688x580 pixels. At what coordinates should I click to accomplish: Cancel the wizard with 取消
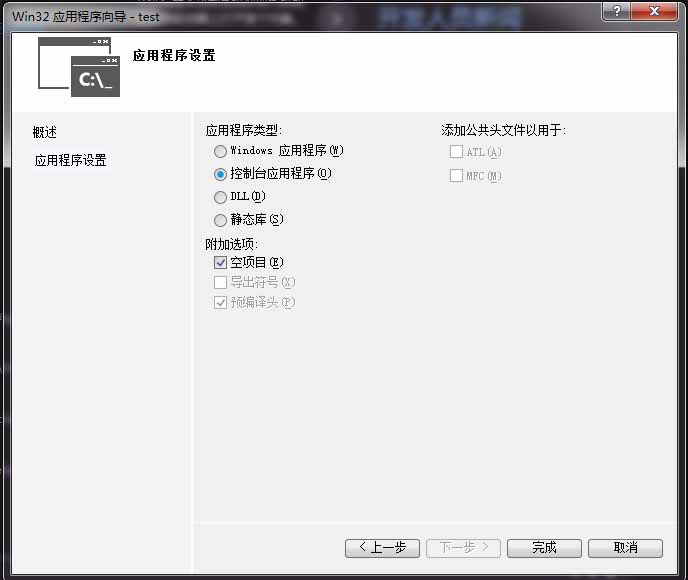625,548
